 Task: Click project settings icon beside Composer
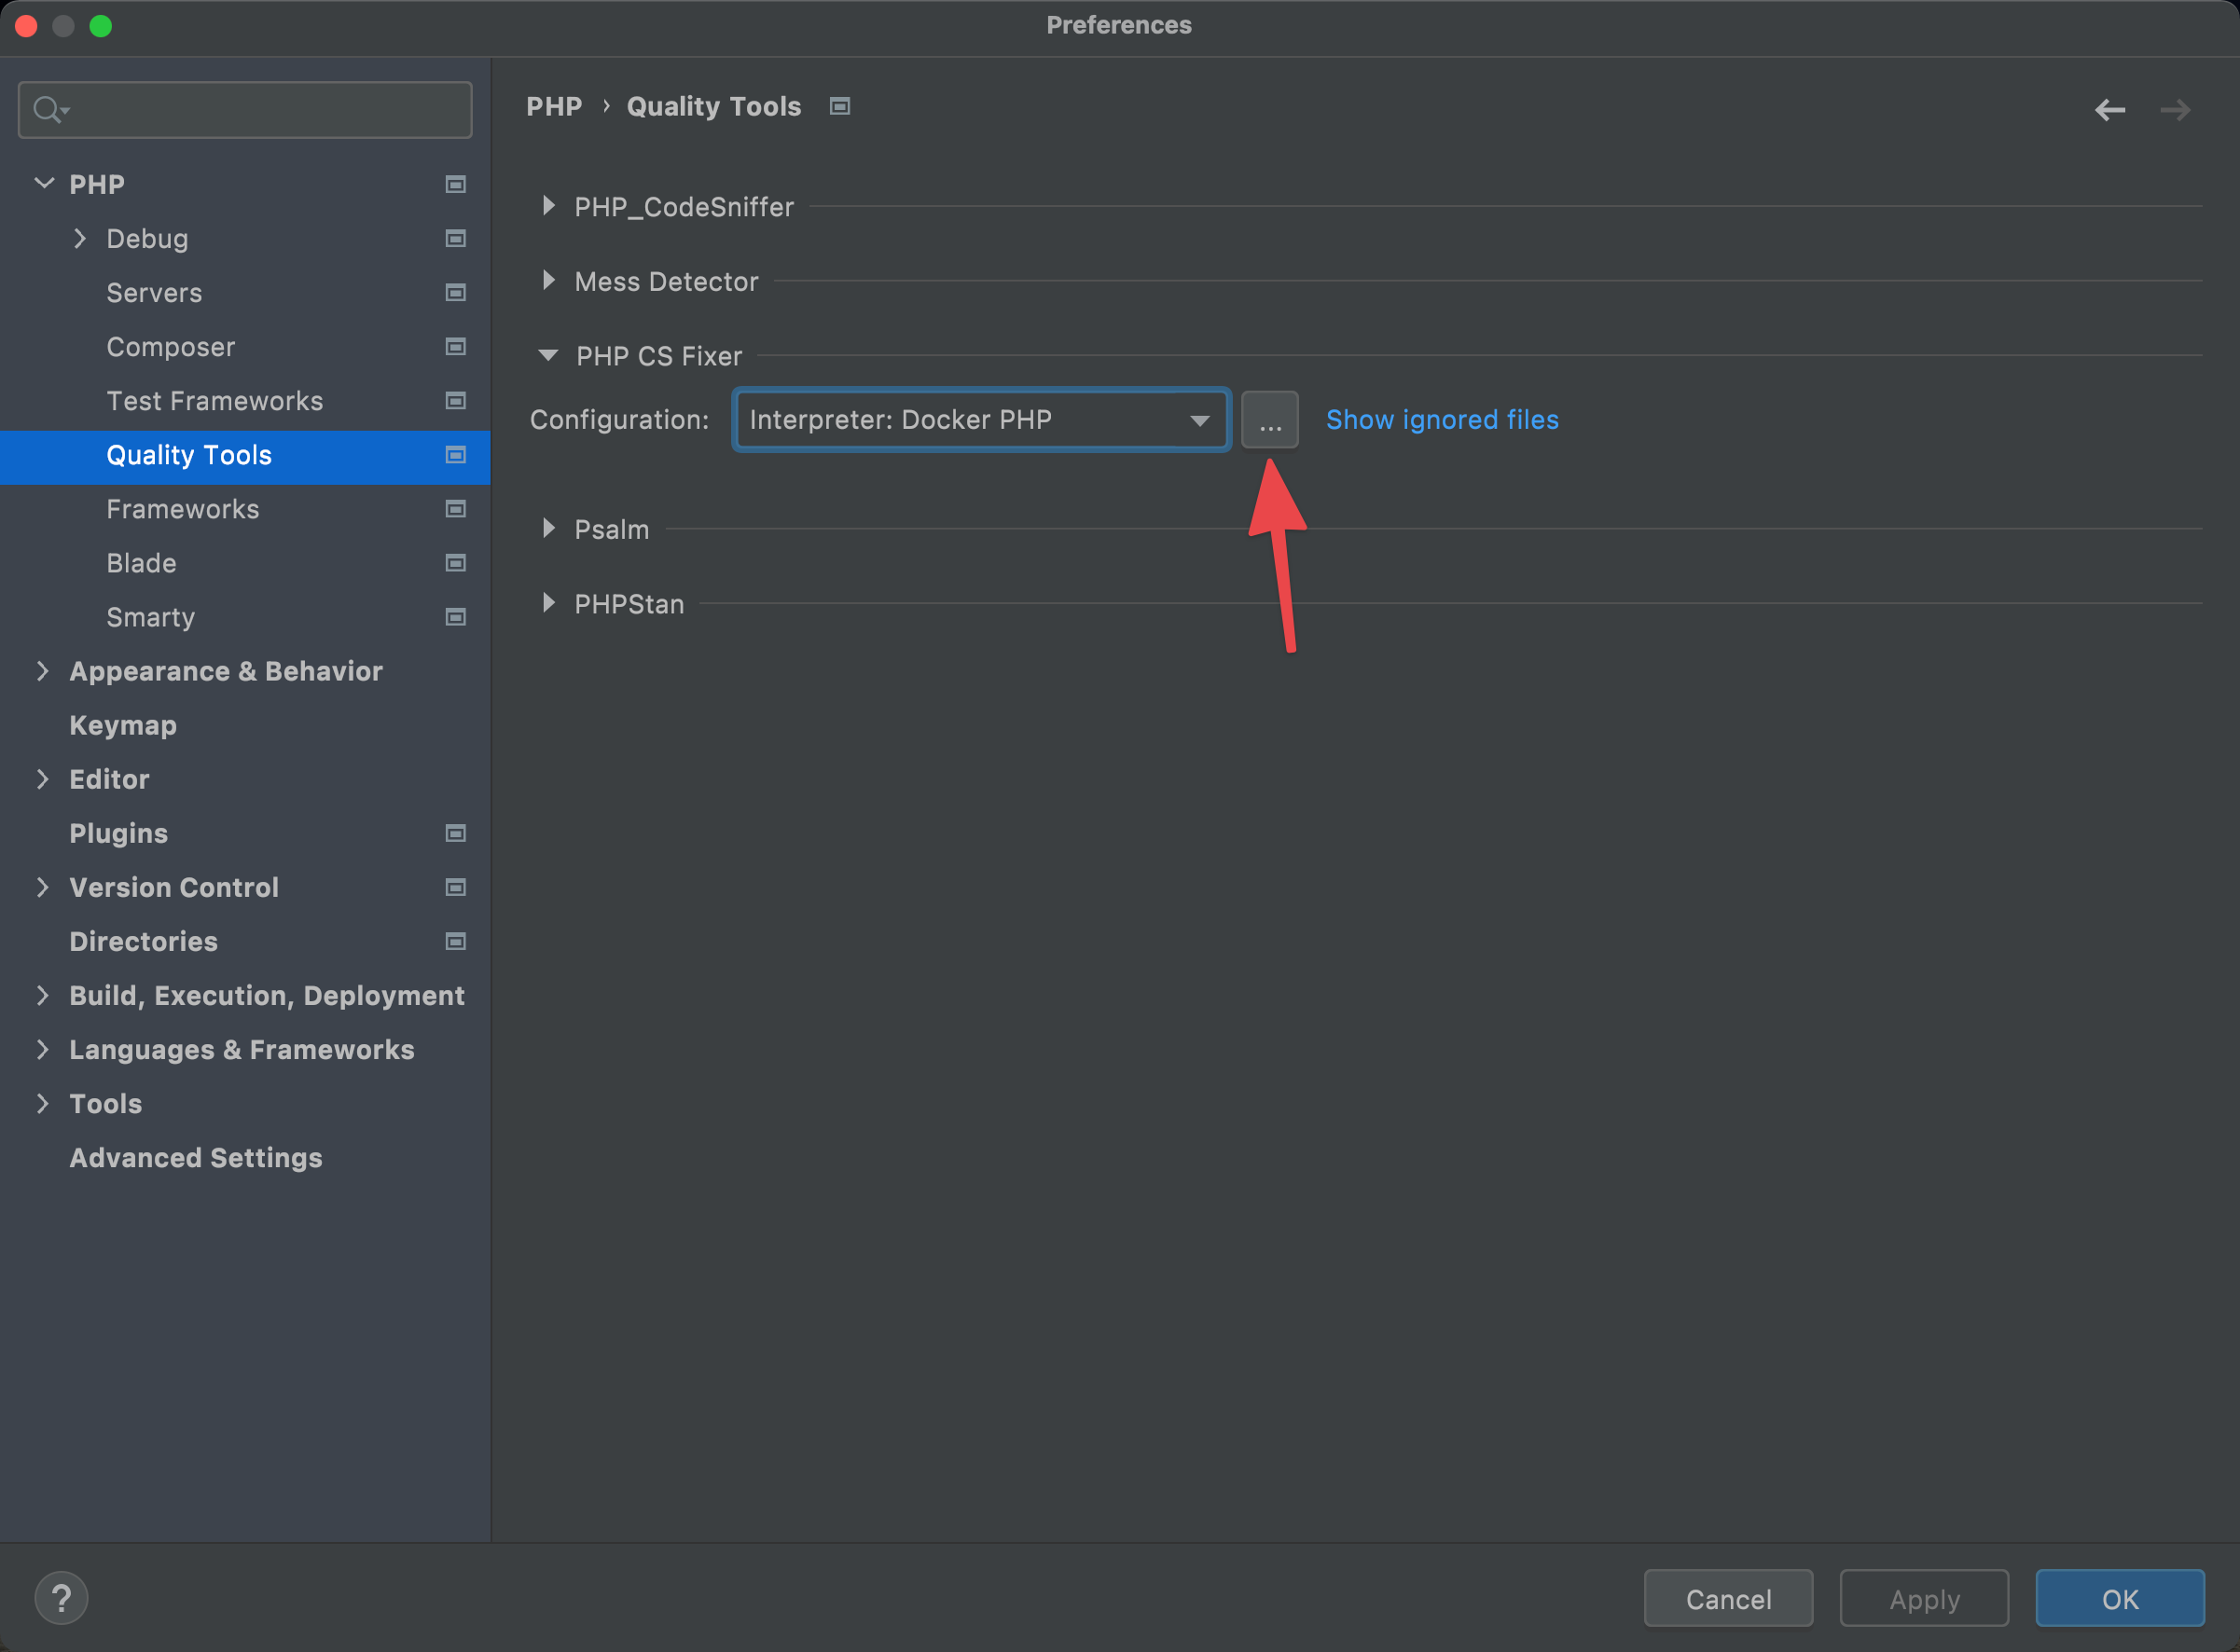click(455, 347)
